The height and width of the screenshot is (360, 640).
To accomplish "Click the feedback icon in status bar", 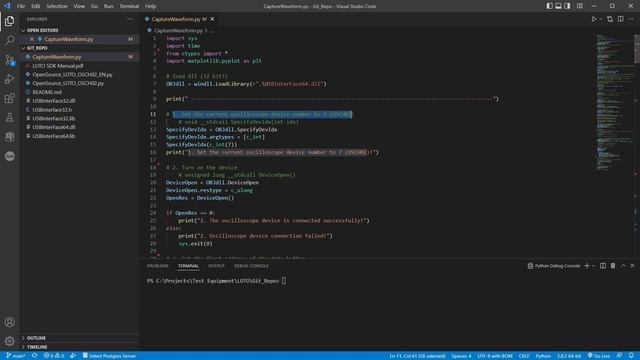I will [x=620, y=356].
